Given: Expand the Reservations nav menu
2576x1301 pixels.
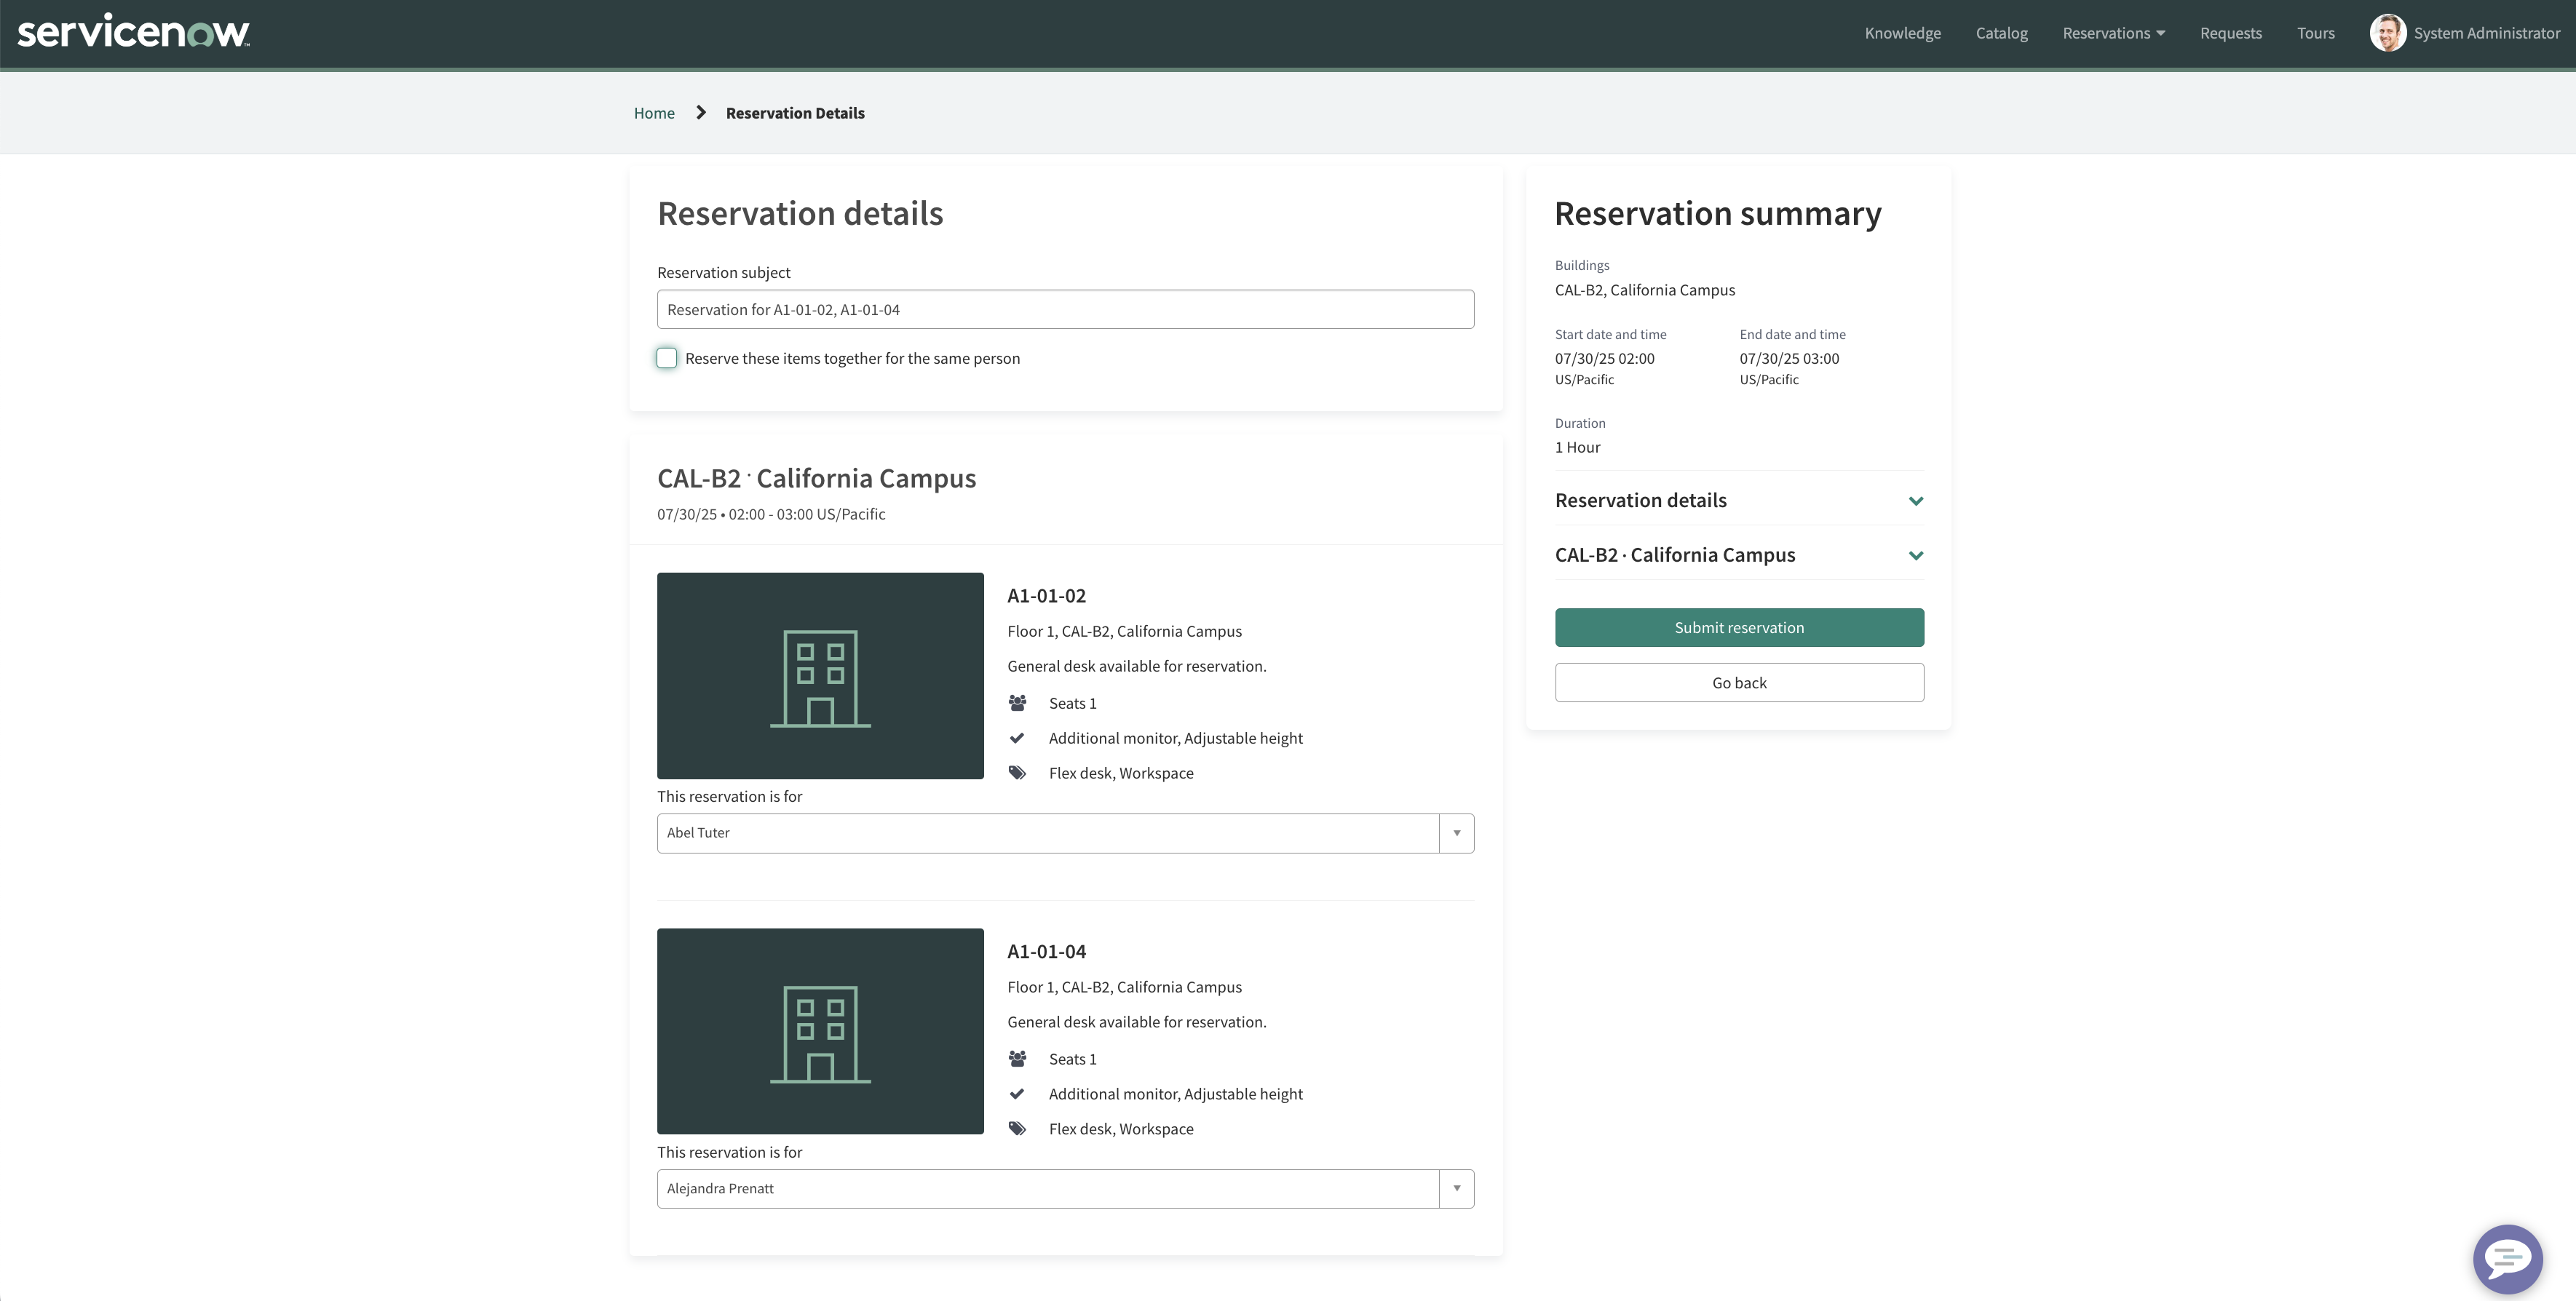Looking at the screenshot, I should click(x=2114, y=33).
